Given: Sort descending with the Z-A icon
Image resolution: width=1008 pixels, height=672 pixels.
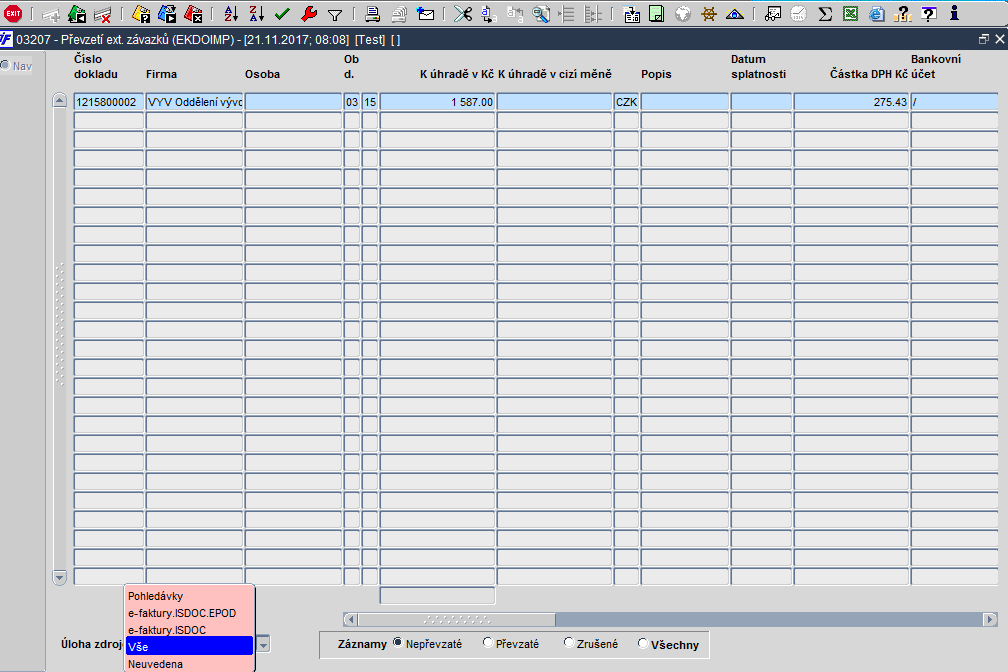Looking at the screenshot, I should pos(256,14).
